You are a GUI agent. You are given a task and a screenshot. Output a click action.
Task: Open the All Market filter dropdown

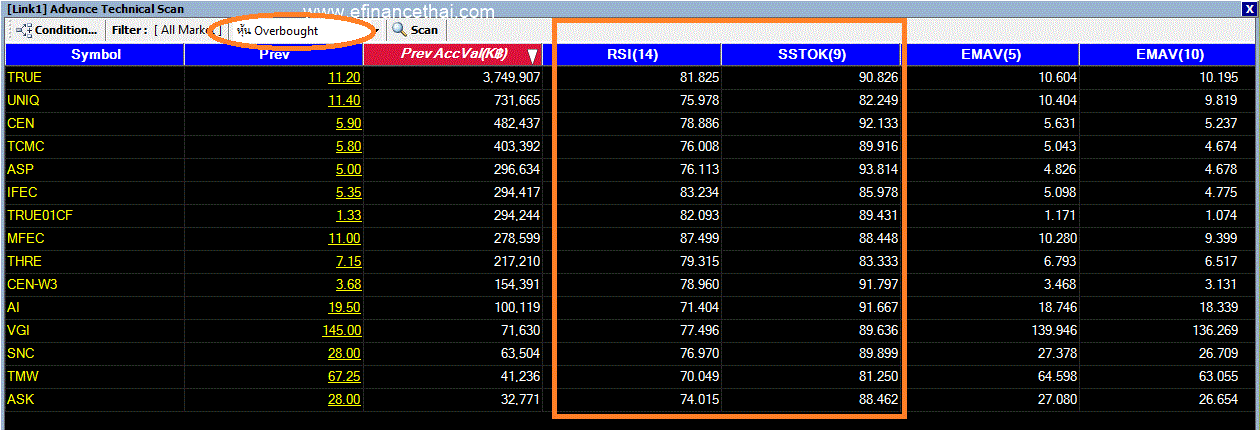click(189, 30)
